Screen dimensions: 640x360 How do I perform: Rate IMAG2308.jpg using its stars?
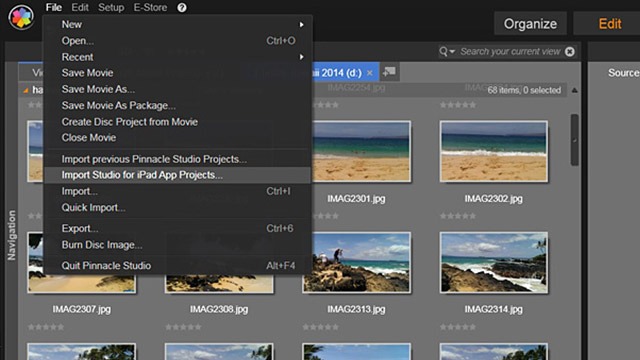click(x=184, y=327)
